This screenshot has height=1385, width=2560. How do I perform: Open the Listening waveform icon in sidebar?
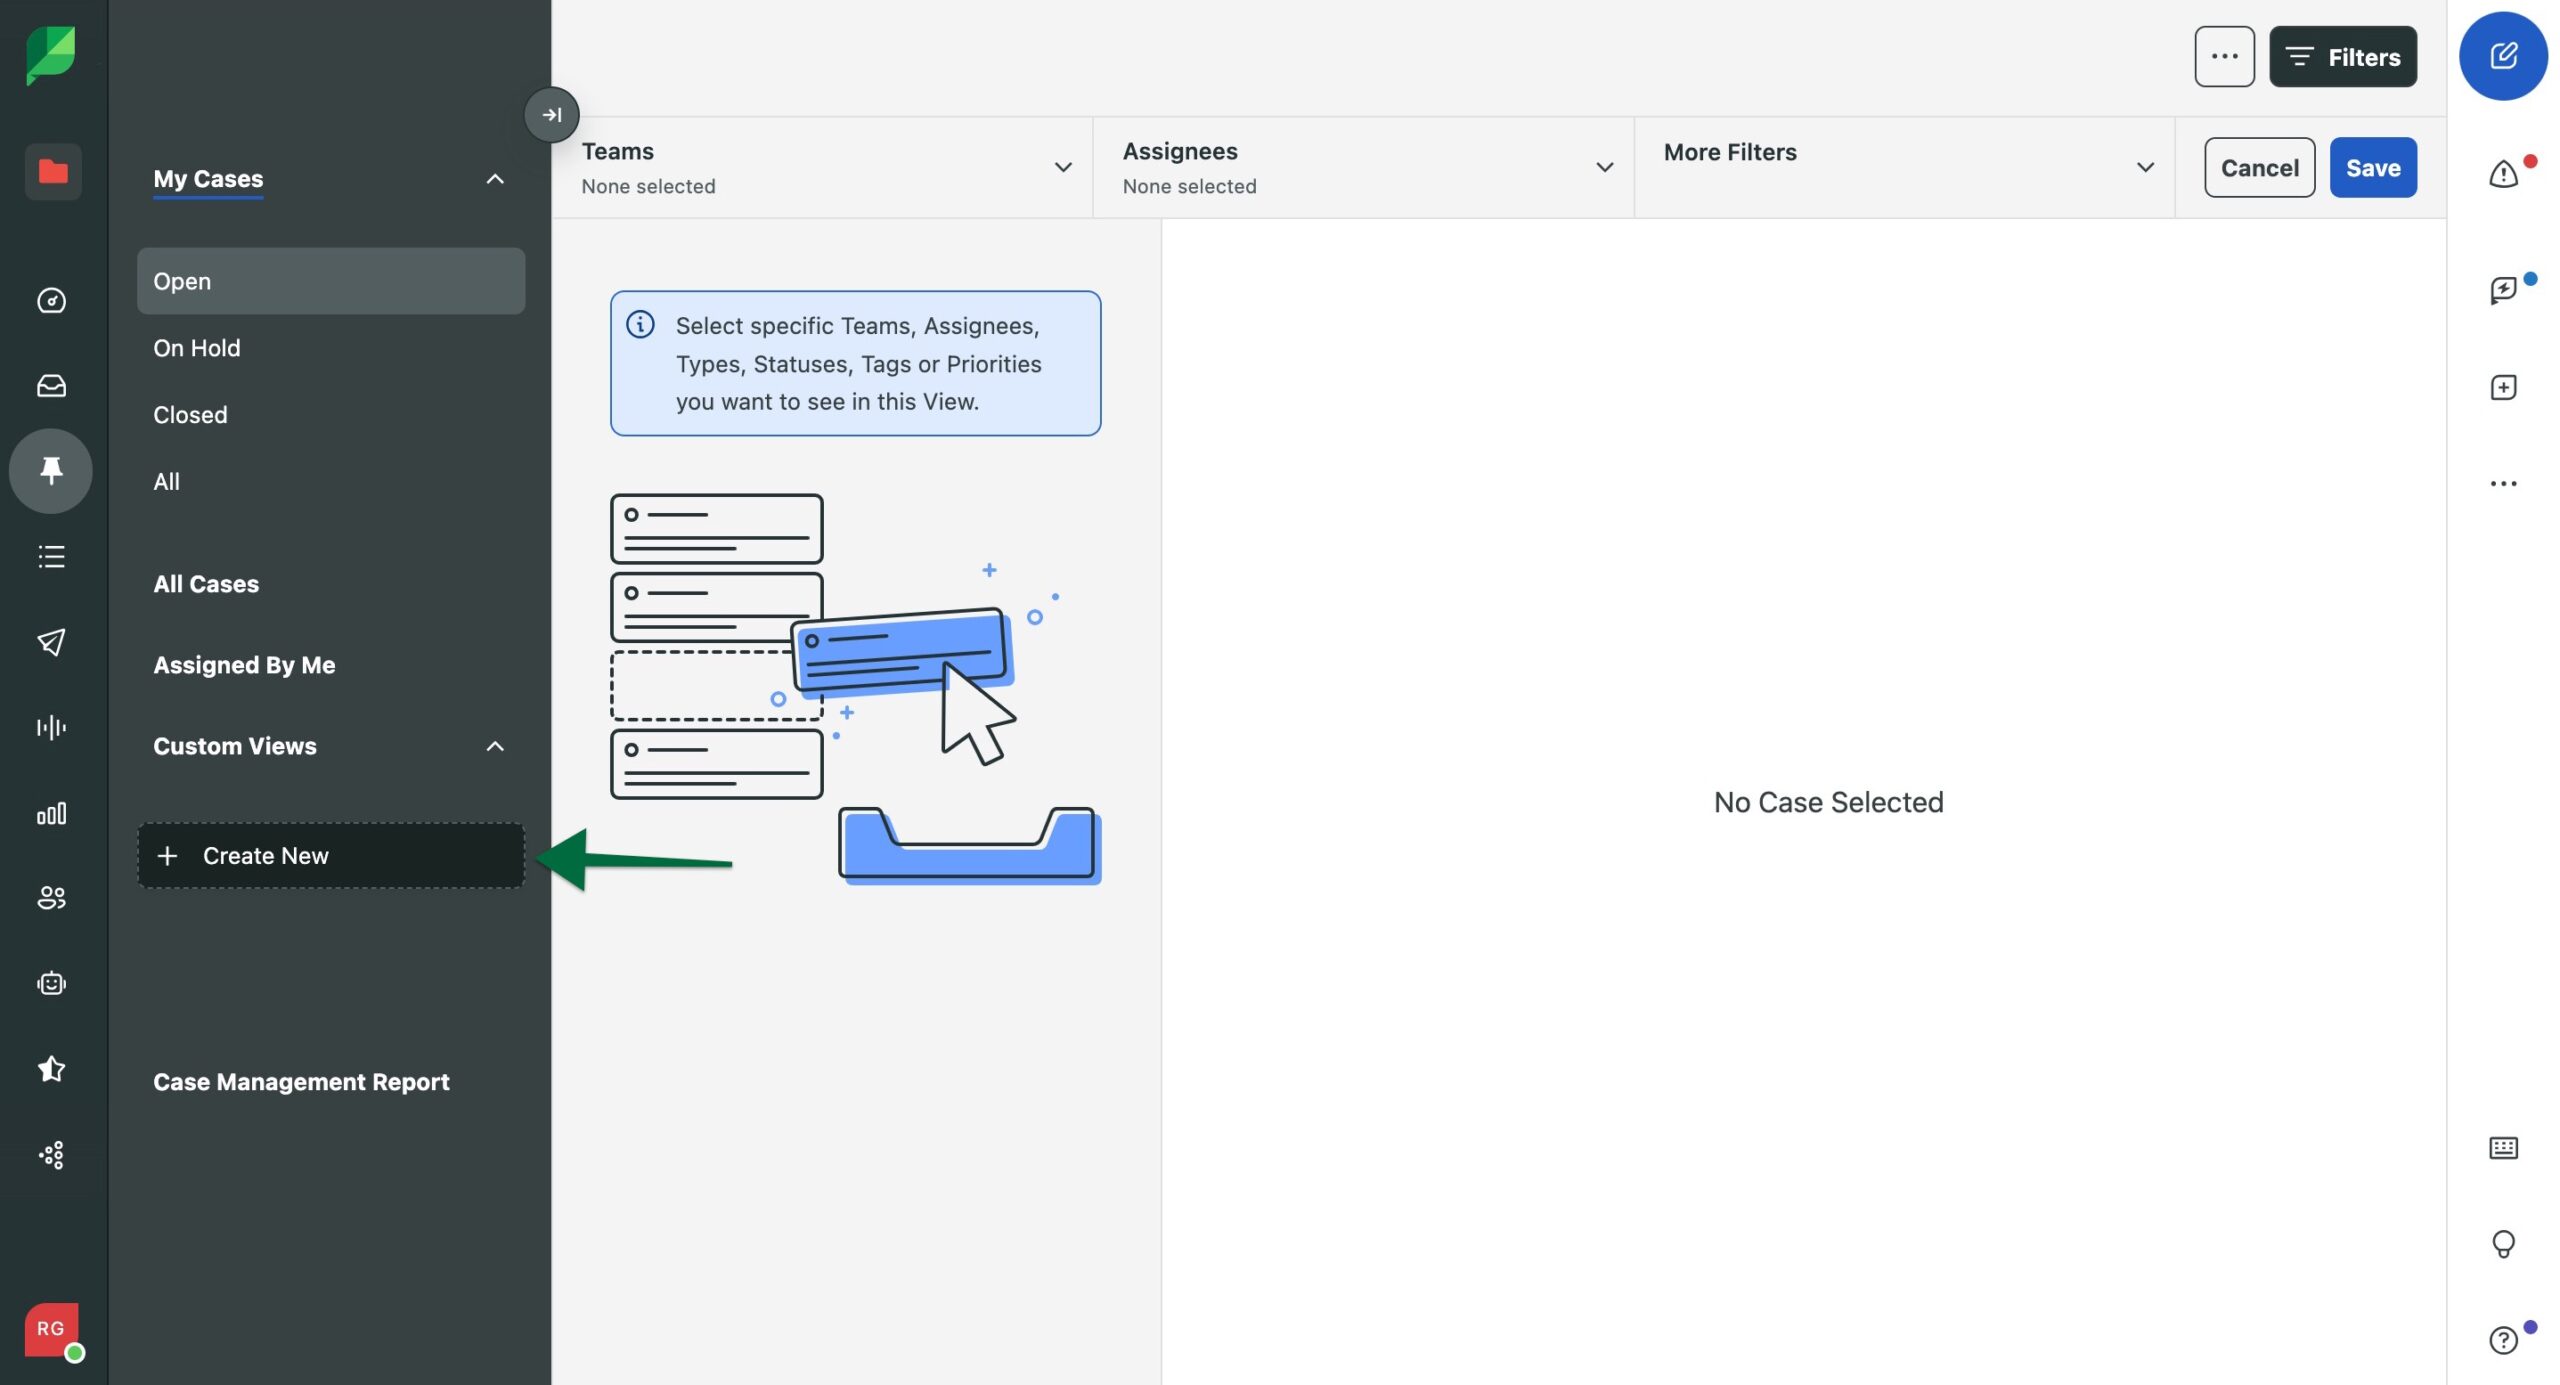pos(51,727)
